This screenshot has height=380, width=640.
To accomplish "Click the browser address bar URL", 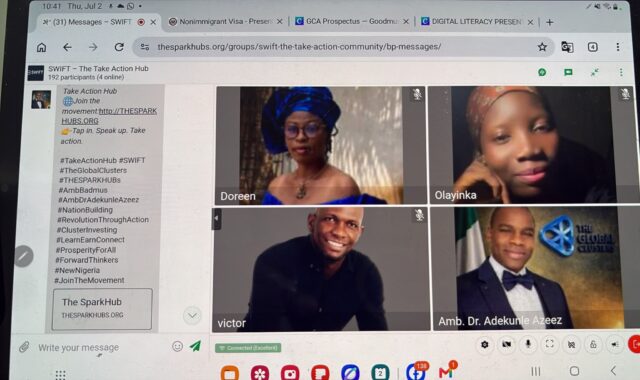I will point(299,47).
